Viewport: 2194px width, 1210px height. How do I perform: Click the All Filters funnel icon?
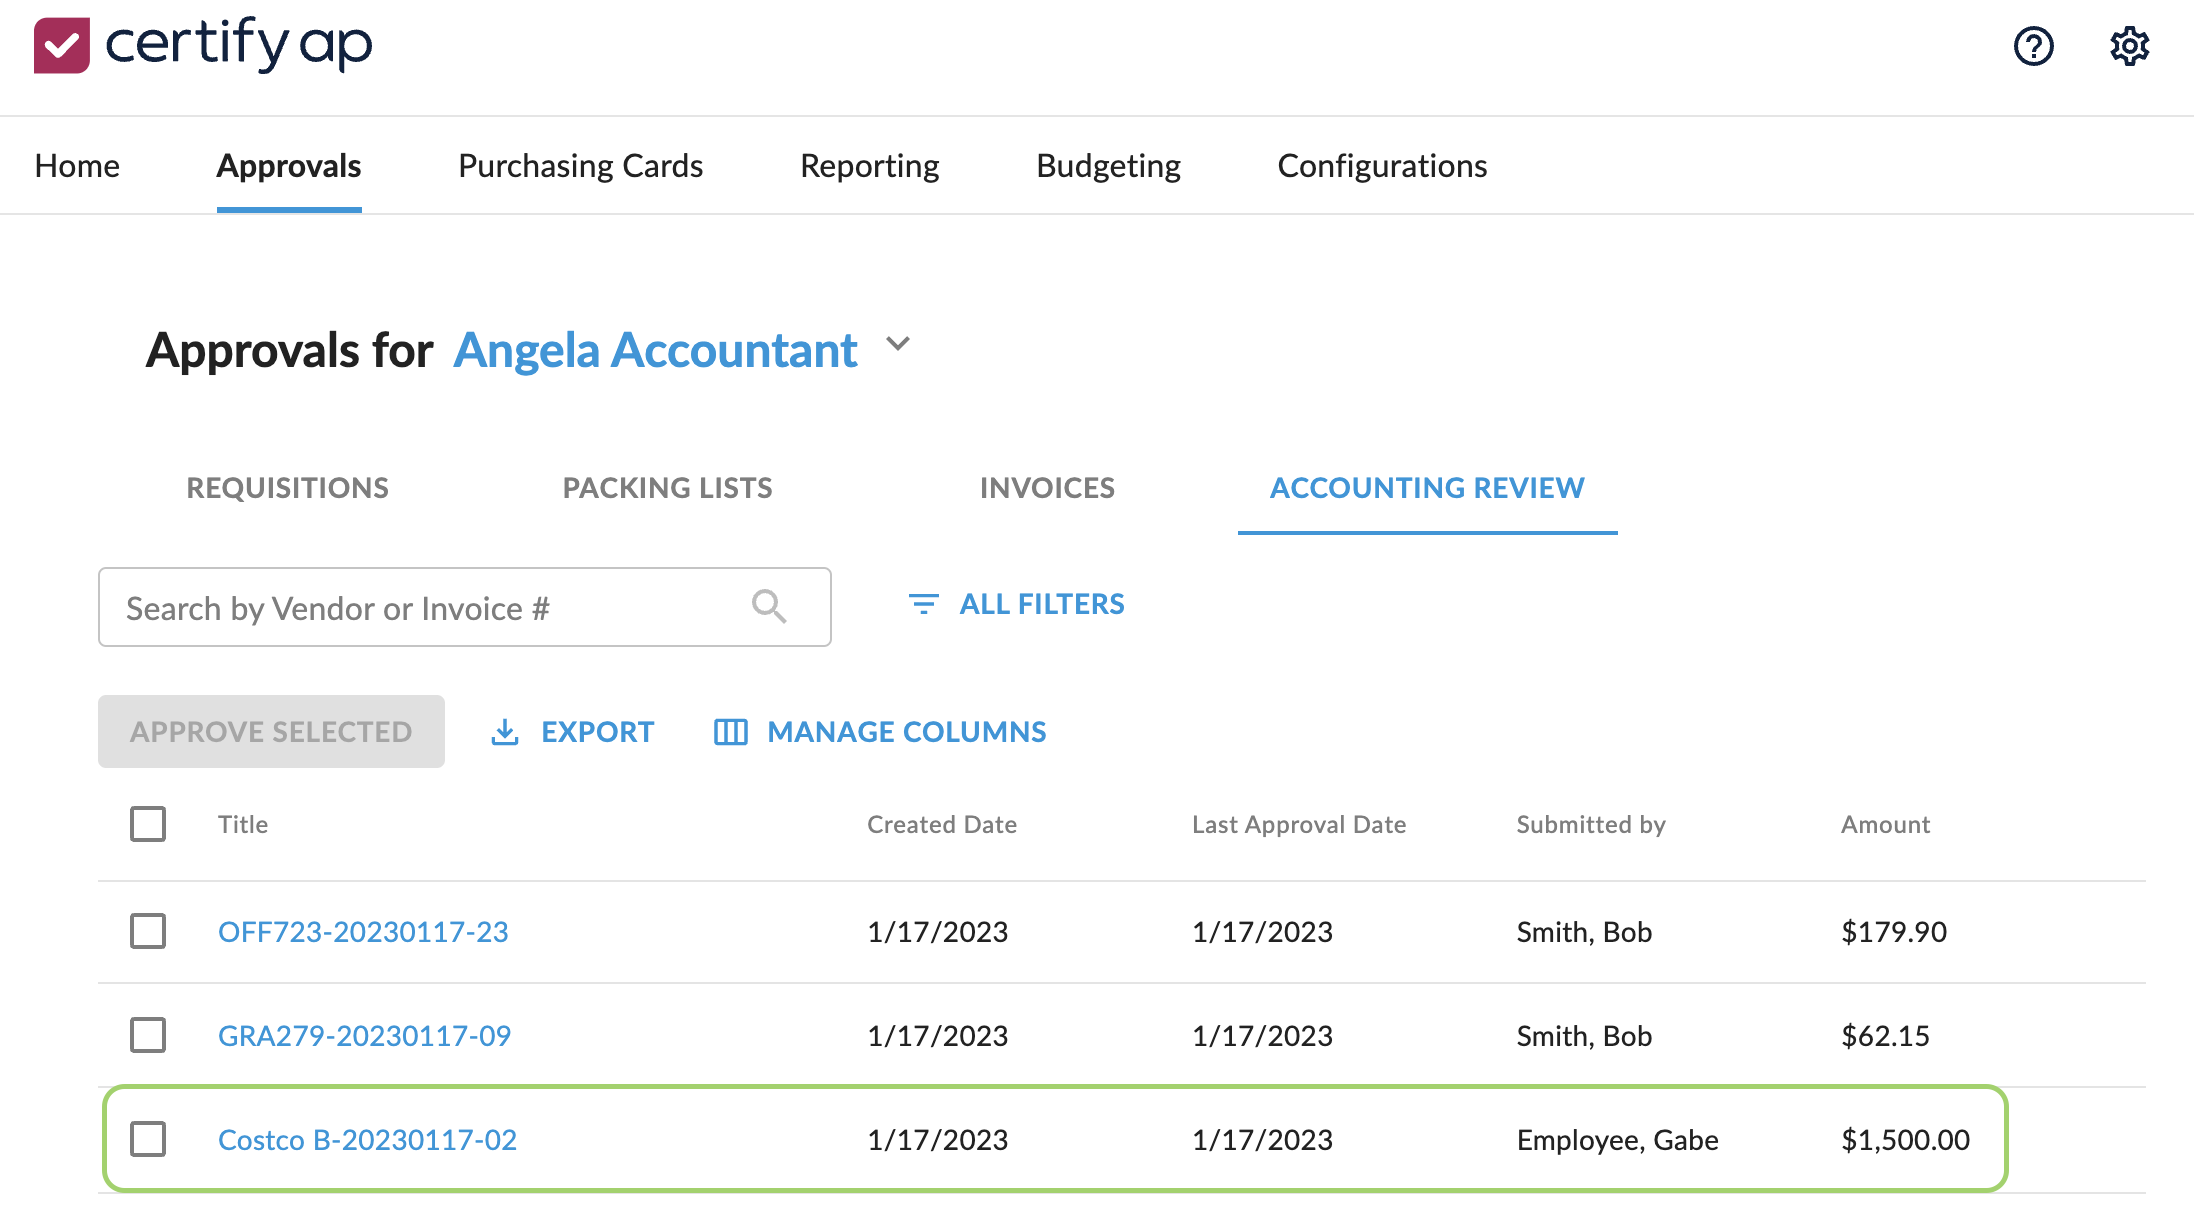923,604
